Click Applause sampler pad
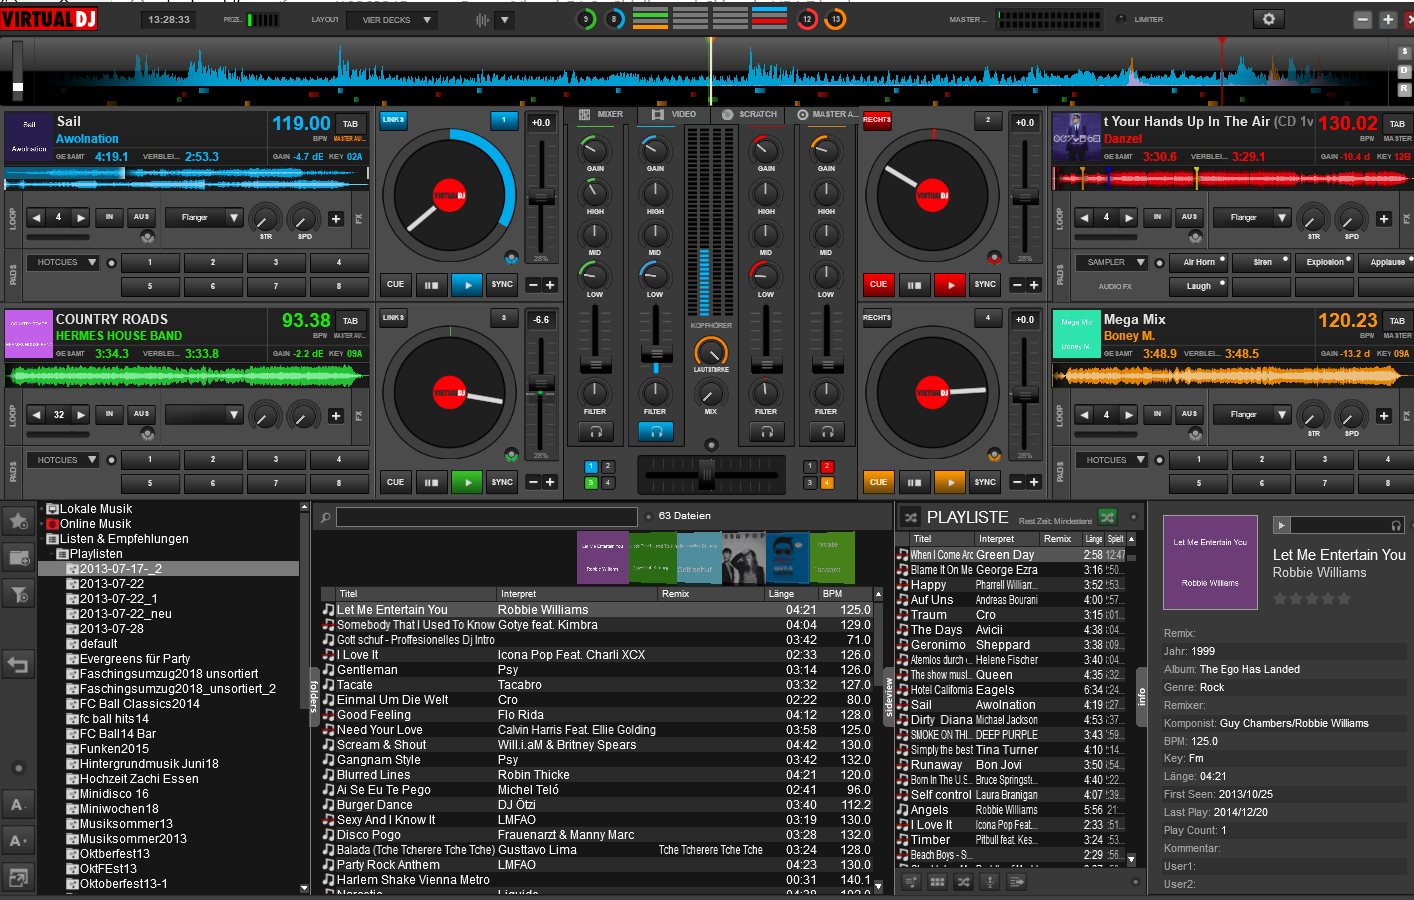The height and width of the screenshot is (900, 1414). (1388, 262)
